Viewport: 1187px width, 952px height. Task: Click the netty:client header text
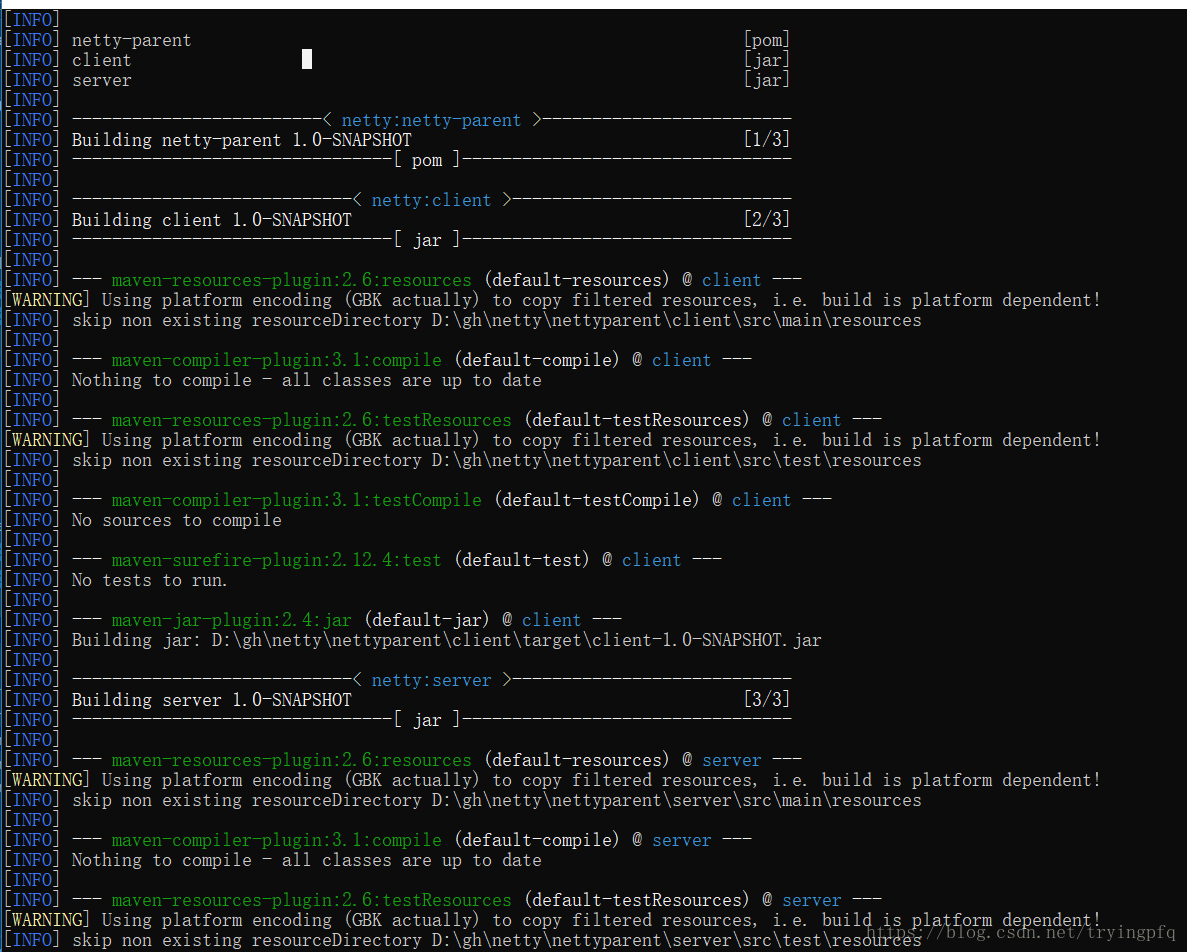click(431, 201)
